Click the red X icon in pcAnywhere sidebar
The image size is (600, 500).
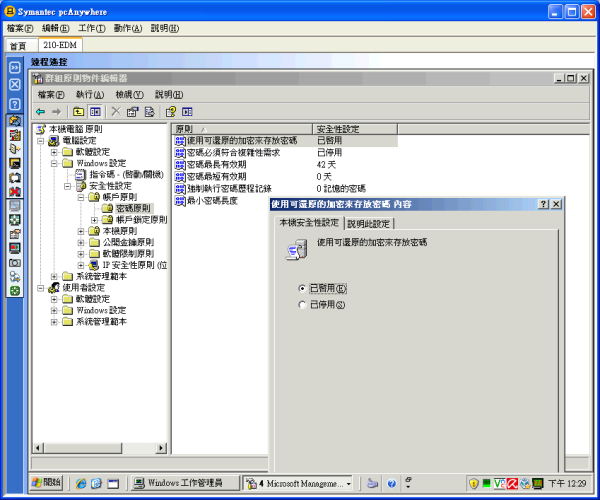click(x=15, y=190)
